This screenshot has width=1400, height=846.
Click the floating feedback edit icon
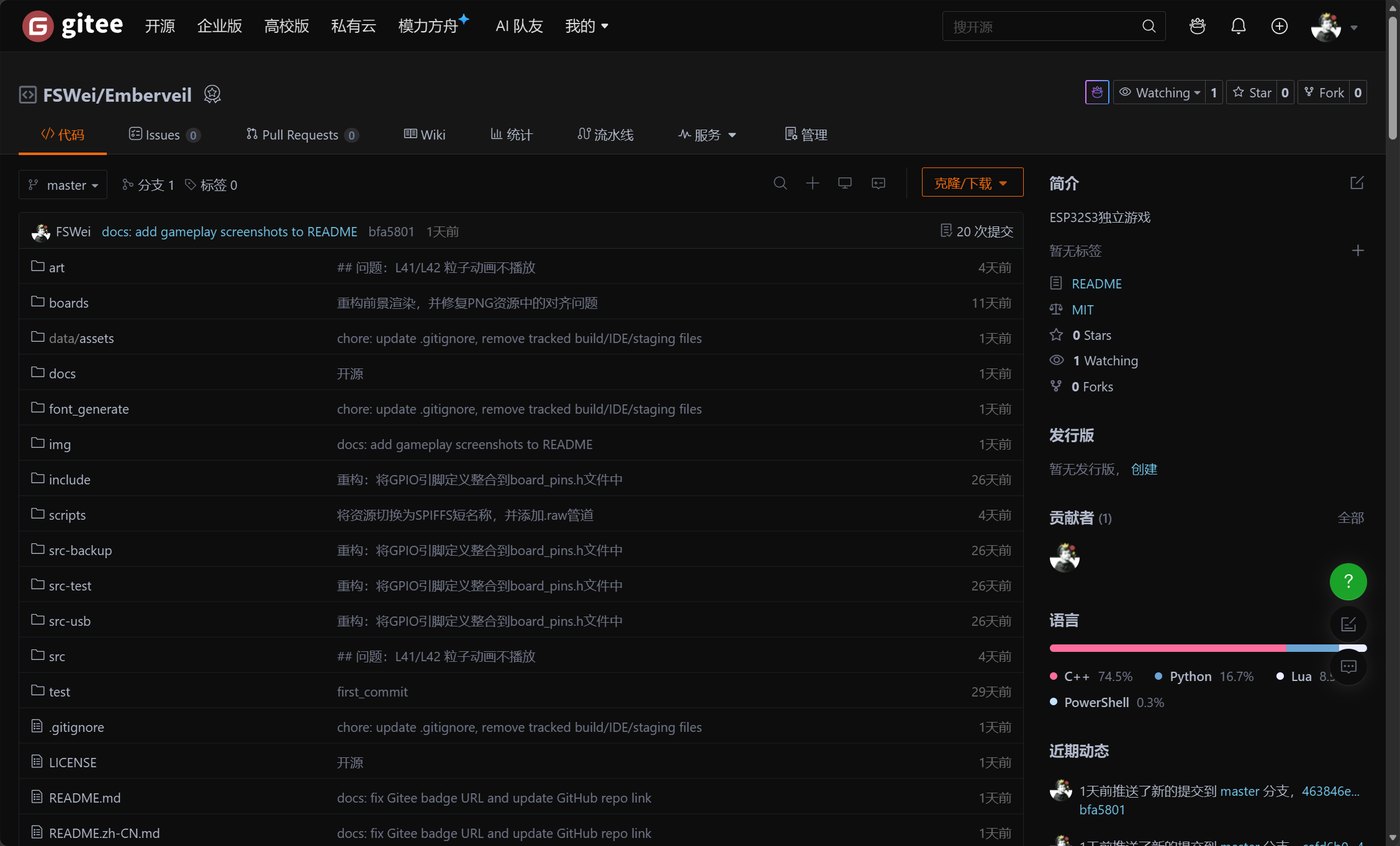(1348, 624)
